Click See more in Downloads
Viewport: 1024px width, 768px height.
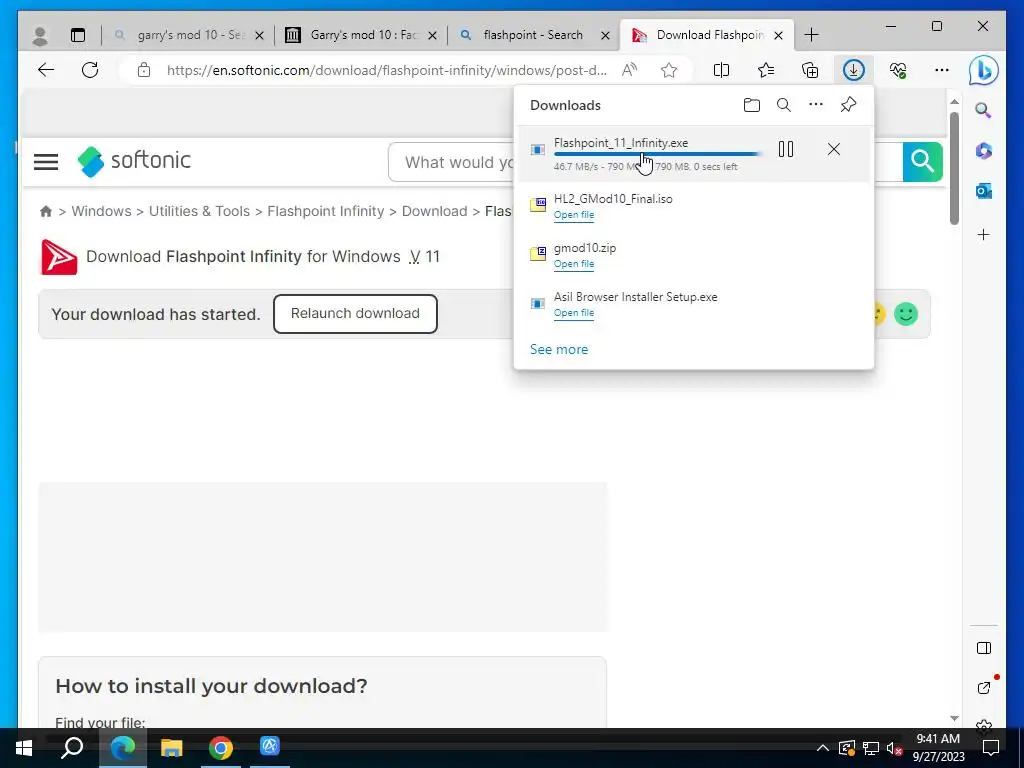pos(559,349)
